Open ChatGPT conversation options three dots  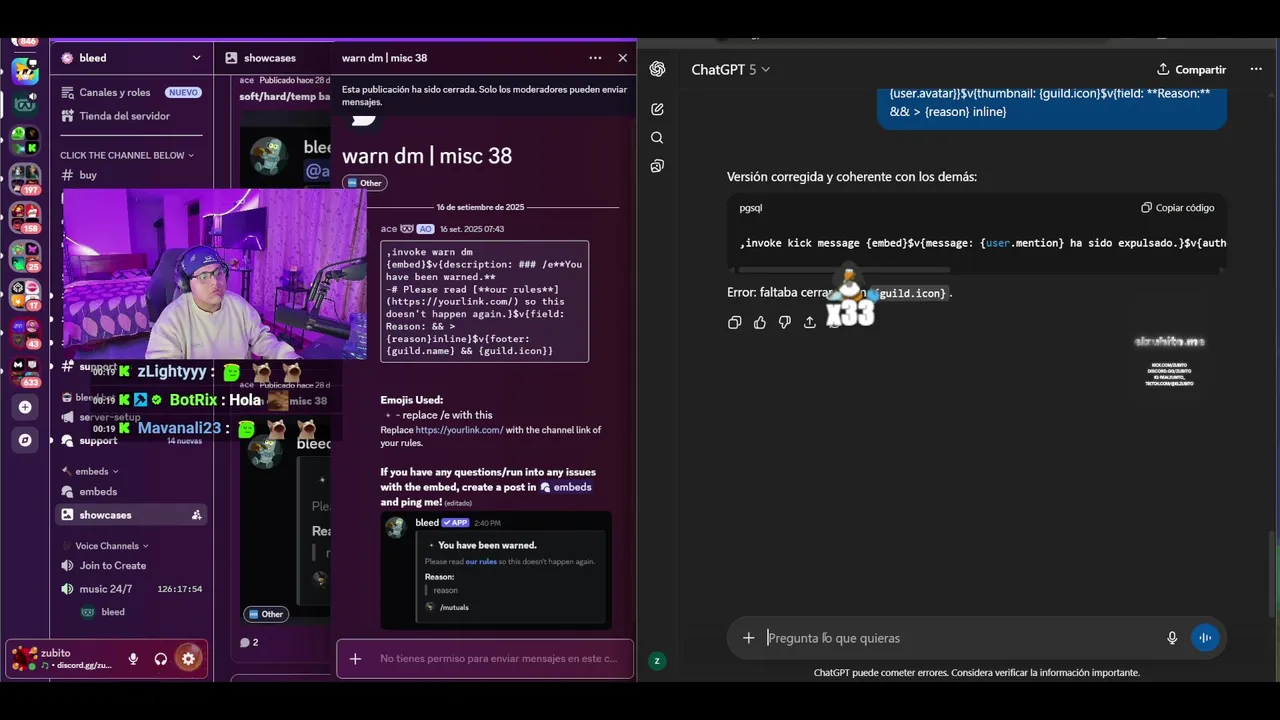tap(1256, 69)
